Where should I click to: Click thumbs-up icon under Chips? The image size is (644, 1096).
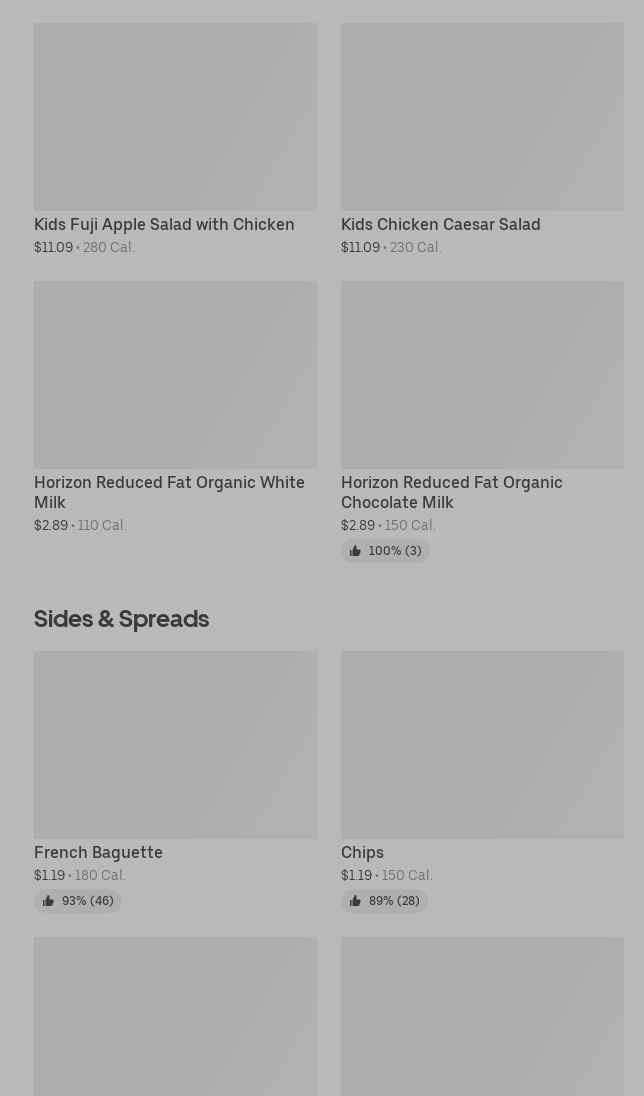coord(355,901)
